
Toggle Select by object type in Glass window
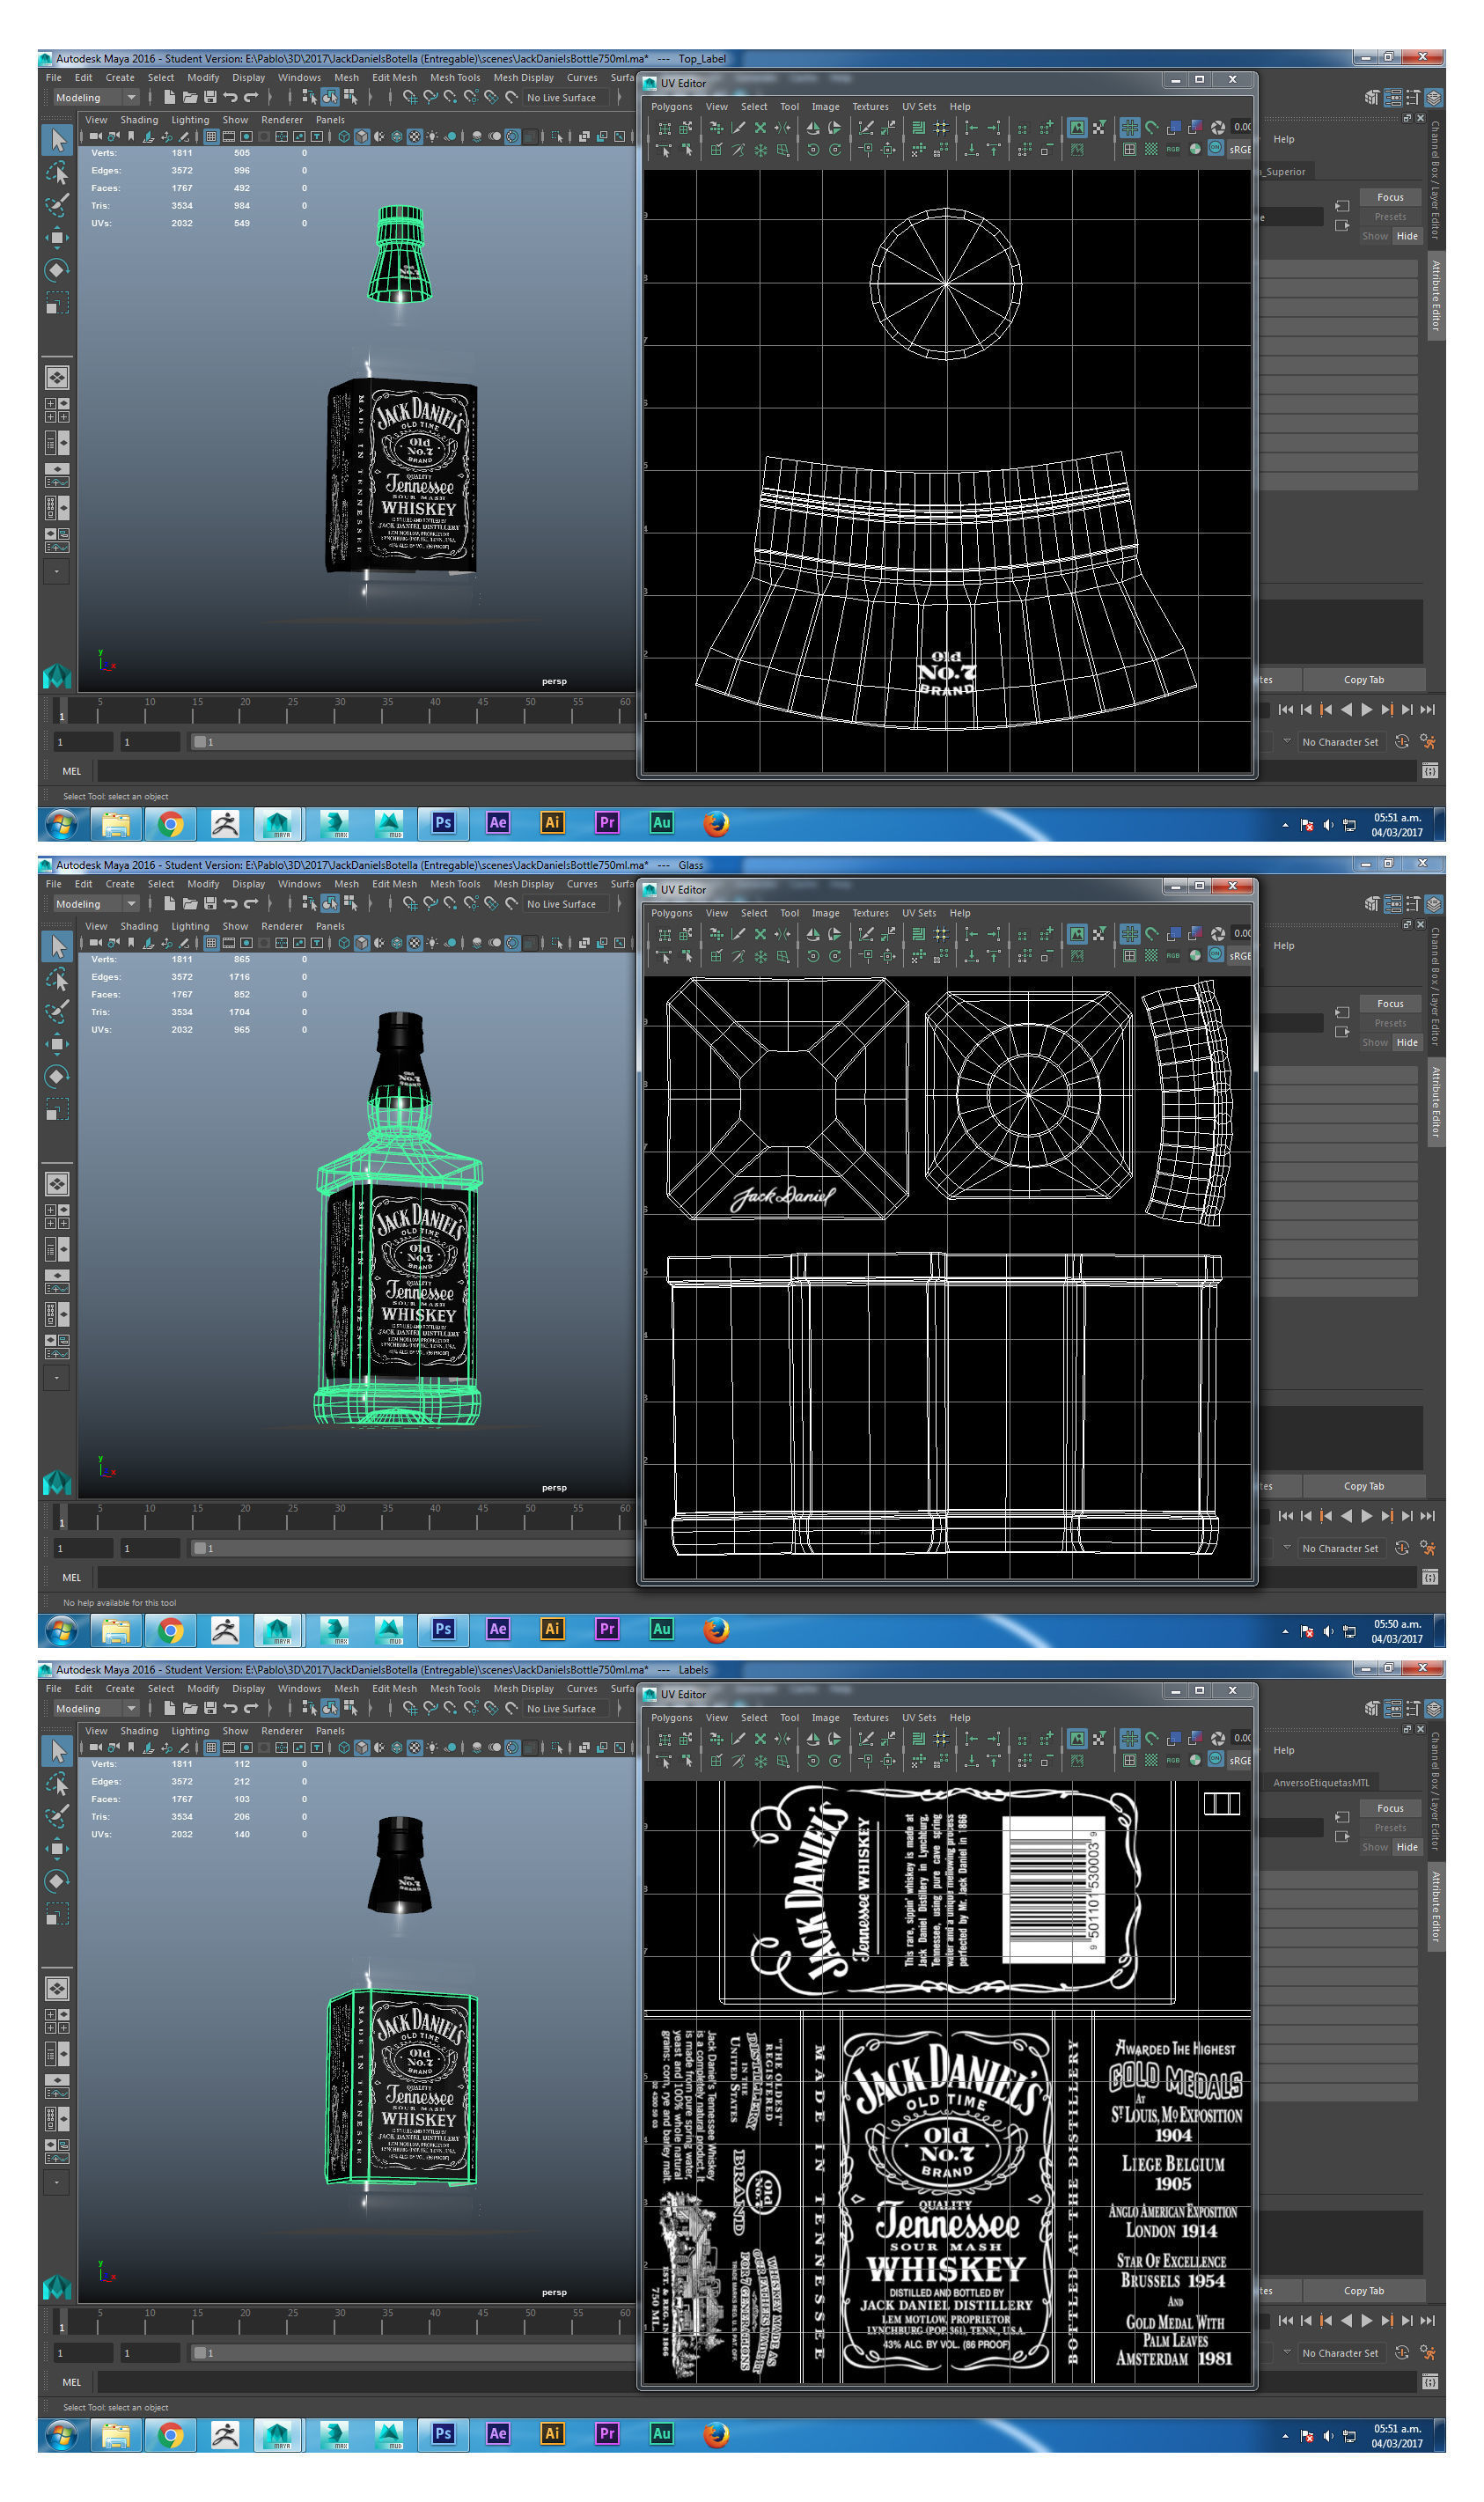(x=329, y=904)
